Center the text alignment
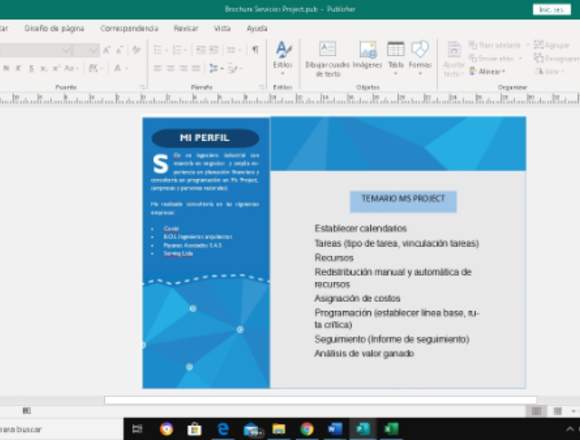Screen dimensions: 580x440 (171, 68)
